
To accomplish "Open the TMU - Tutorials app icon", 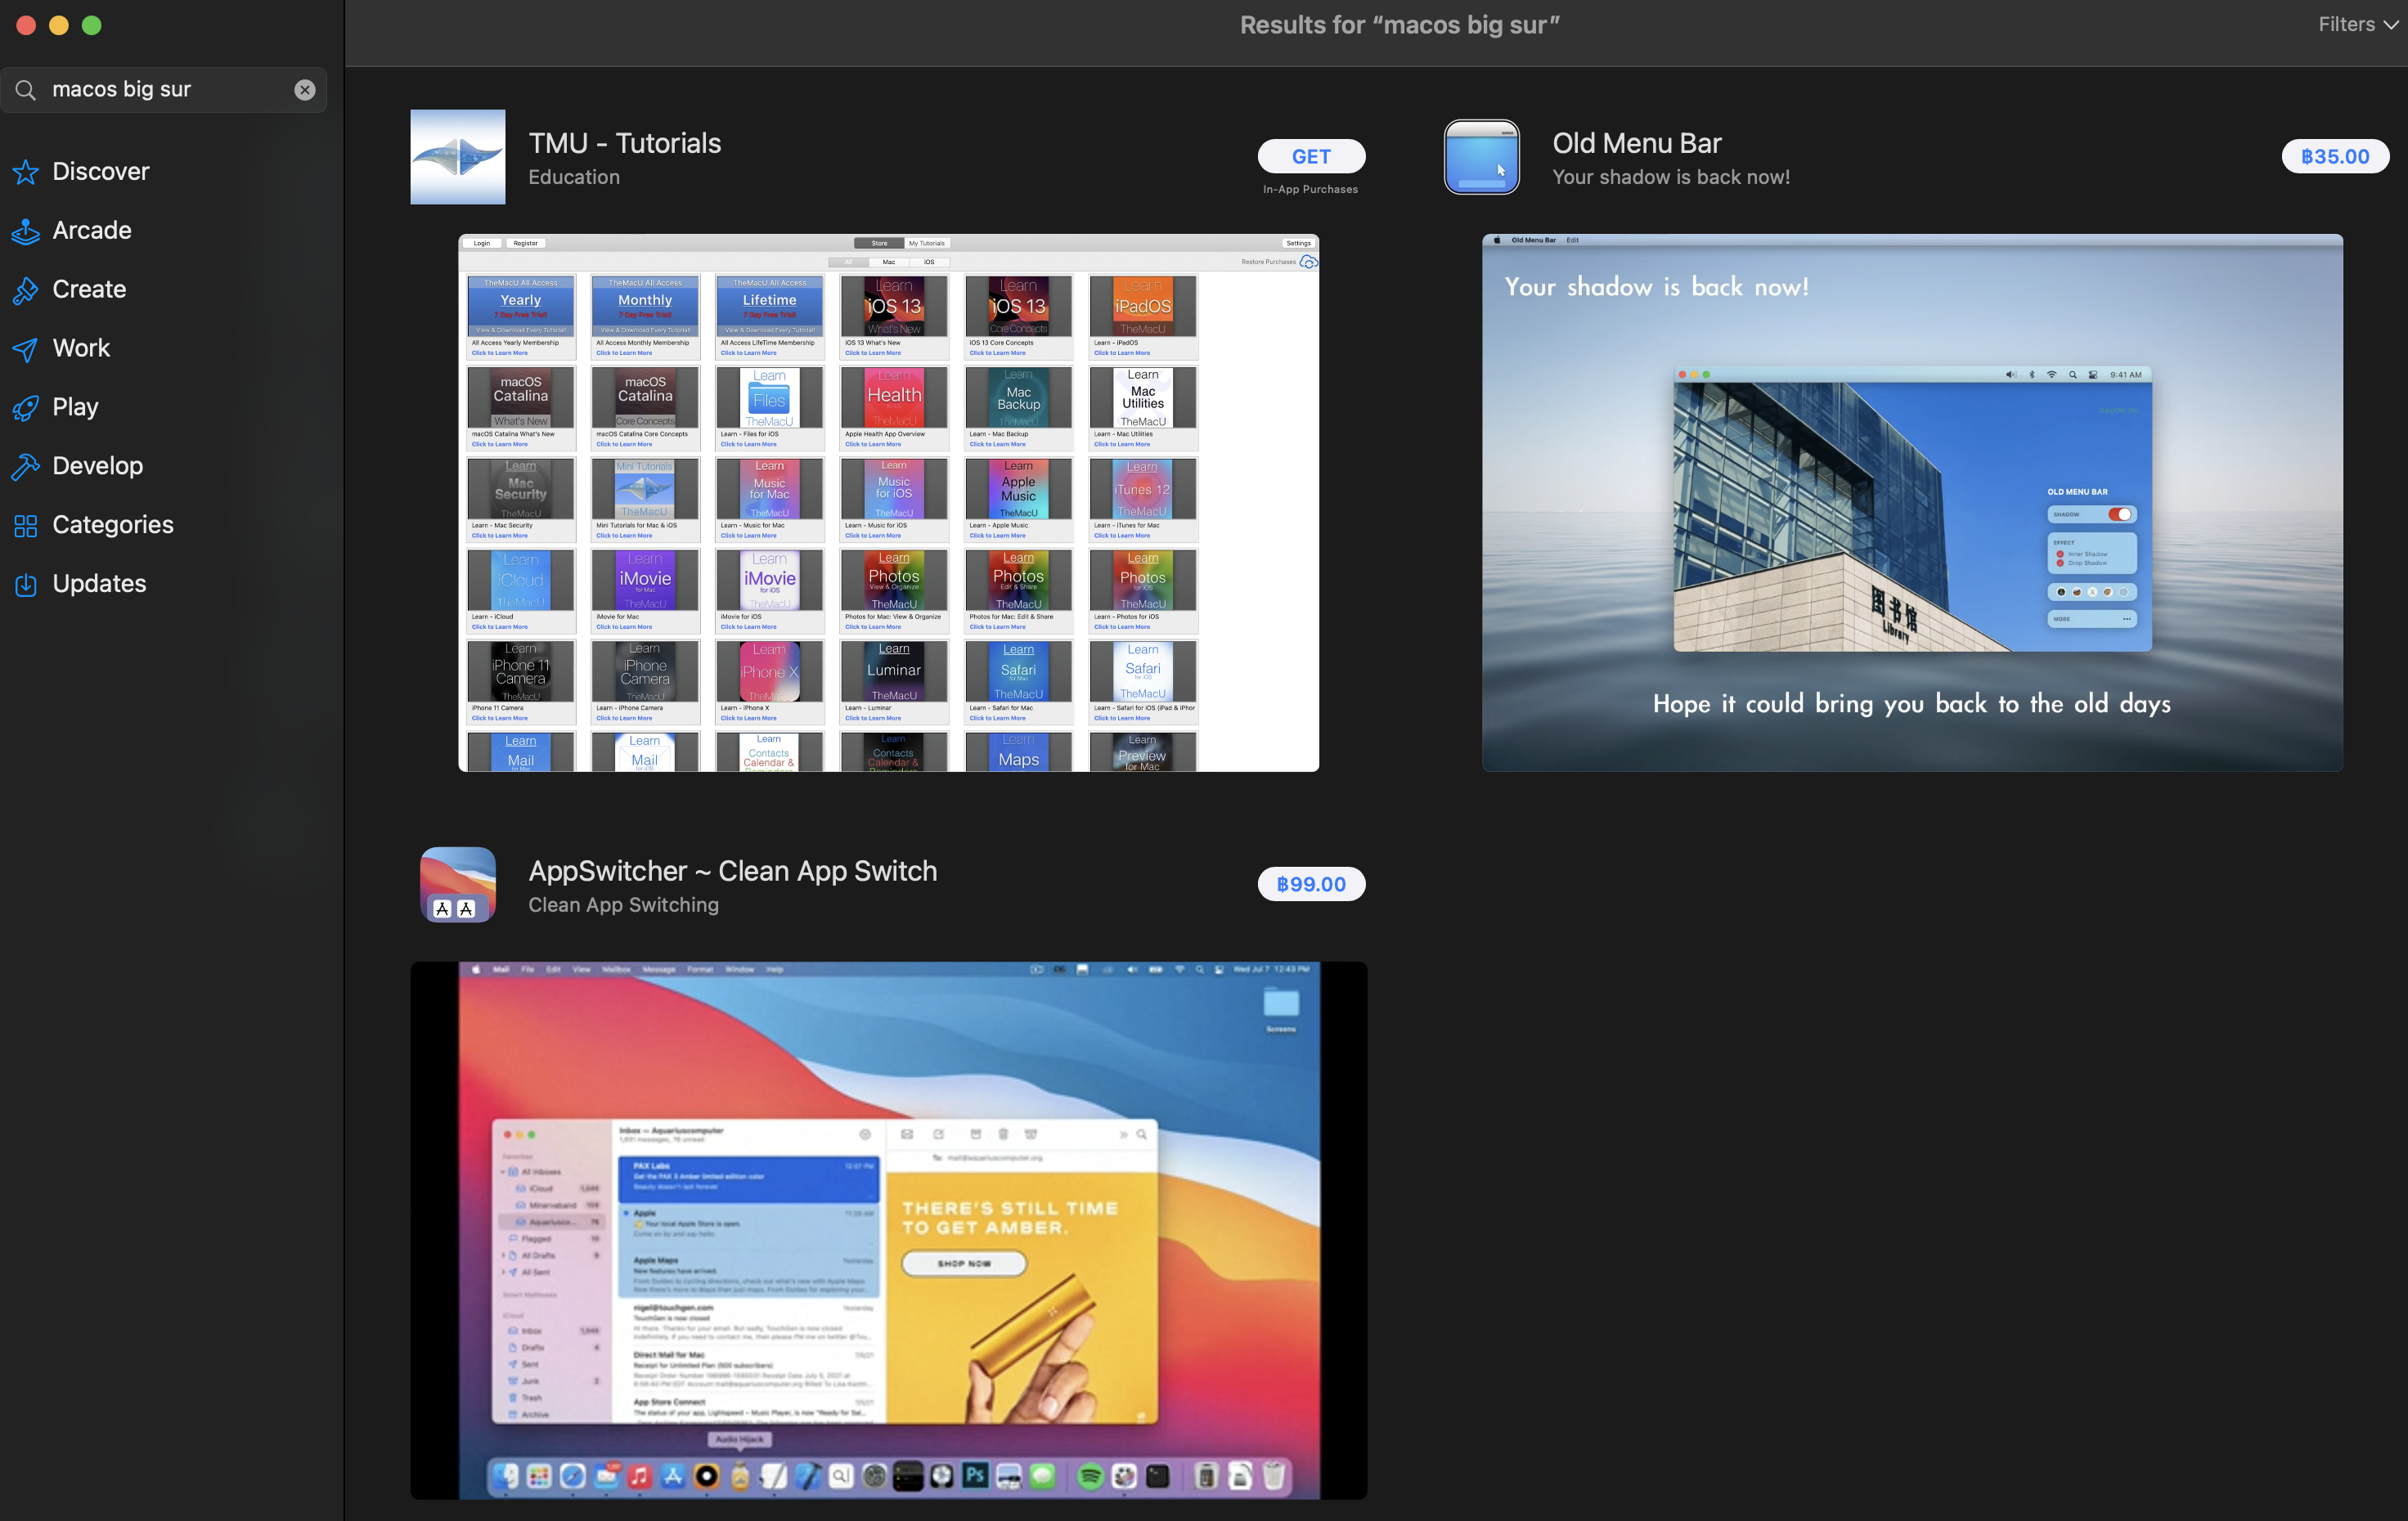I will (x=457, y=157).
